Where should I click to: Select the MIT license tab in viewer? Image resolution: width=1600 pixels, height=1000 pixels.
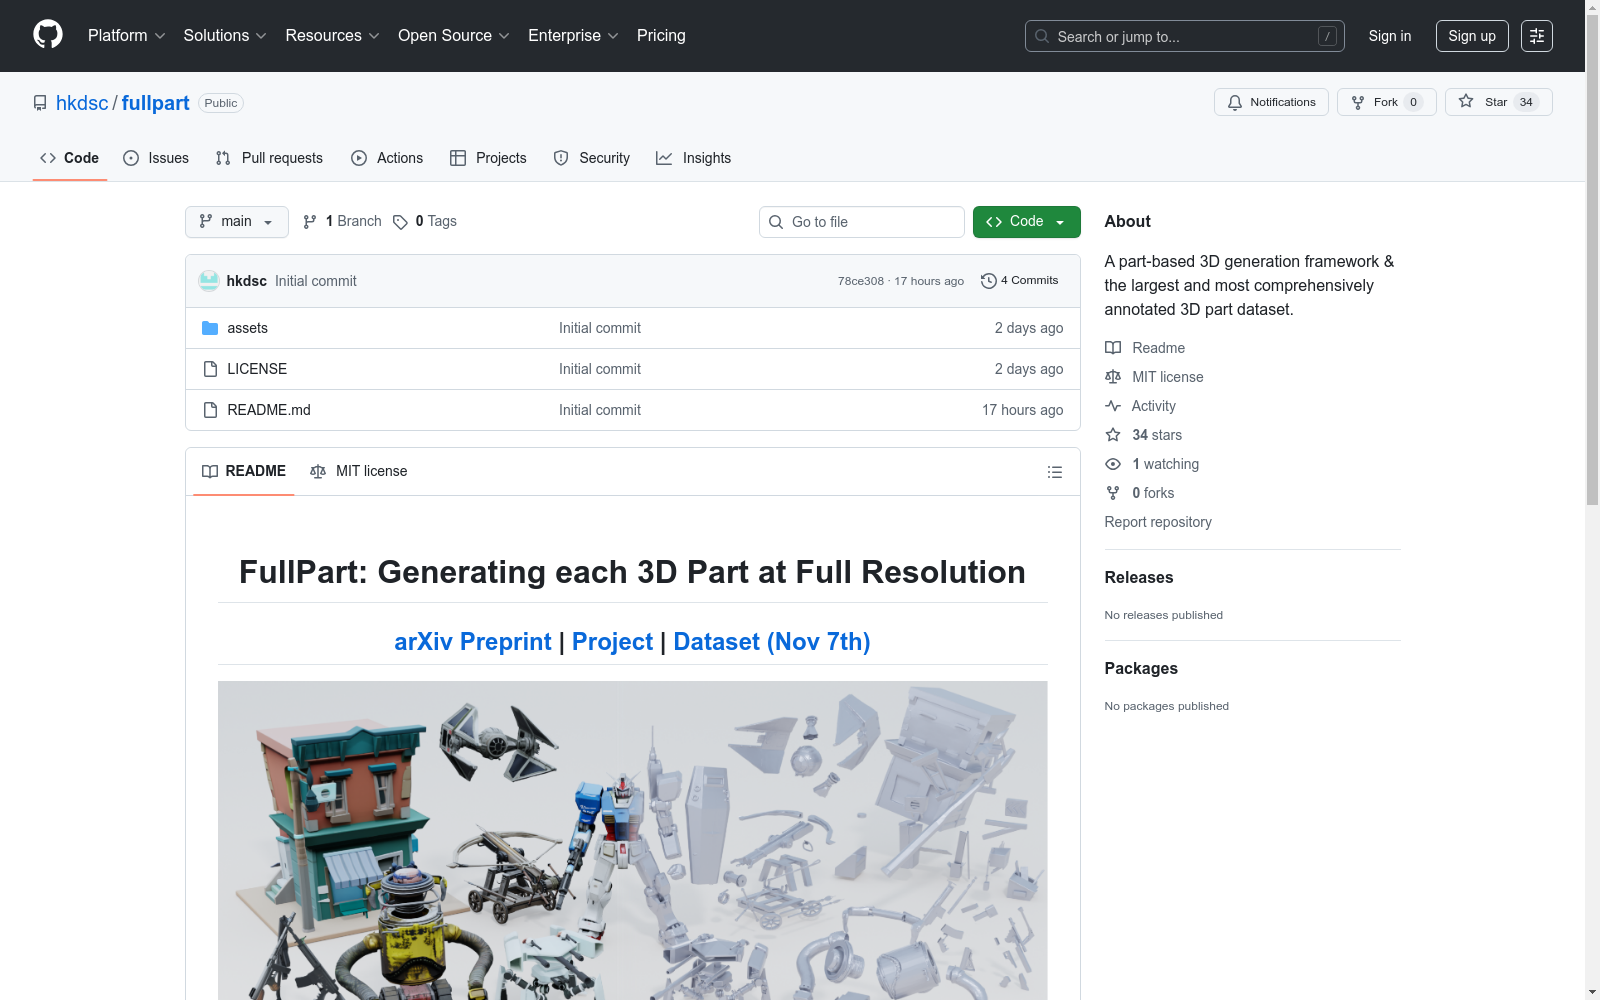359,472
